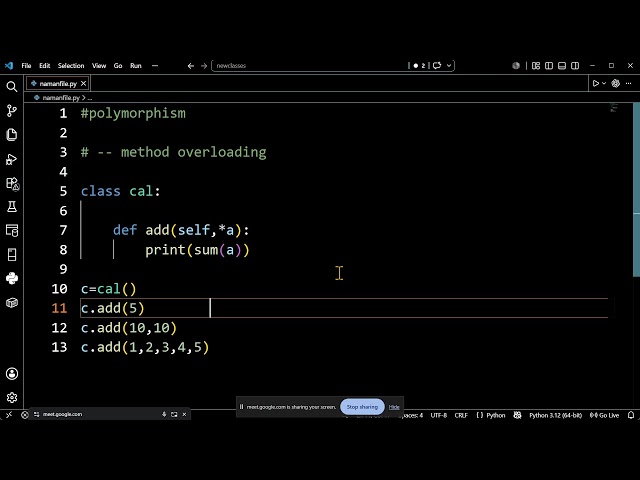Viewport: 640px width, 480px height.
Task: Click the round Copilot status icon
Action: coord(516,65)
